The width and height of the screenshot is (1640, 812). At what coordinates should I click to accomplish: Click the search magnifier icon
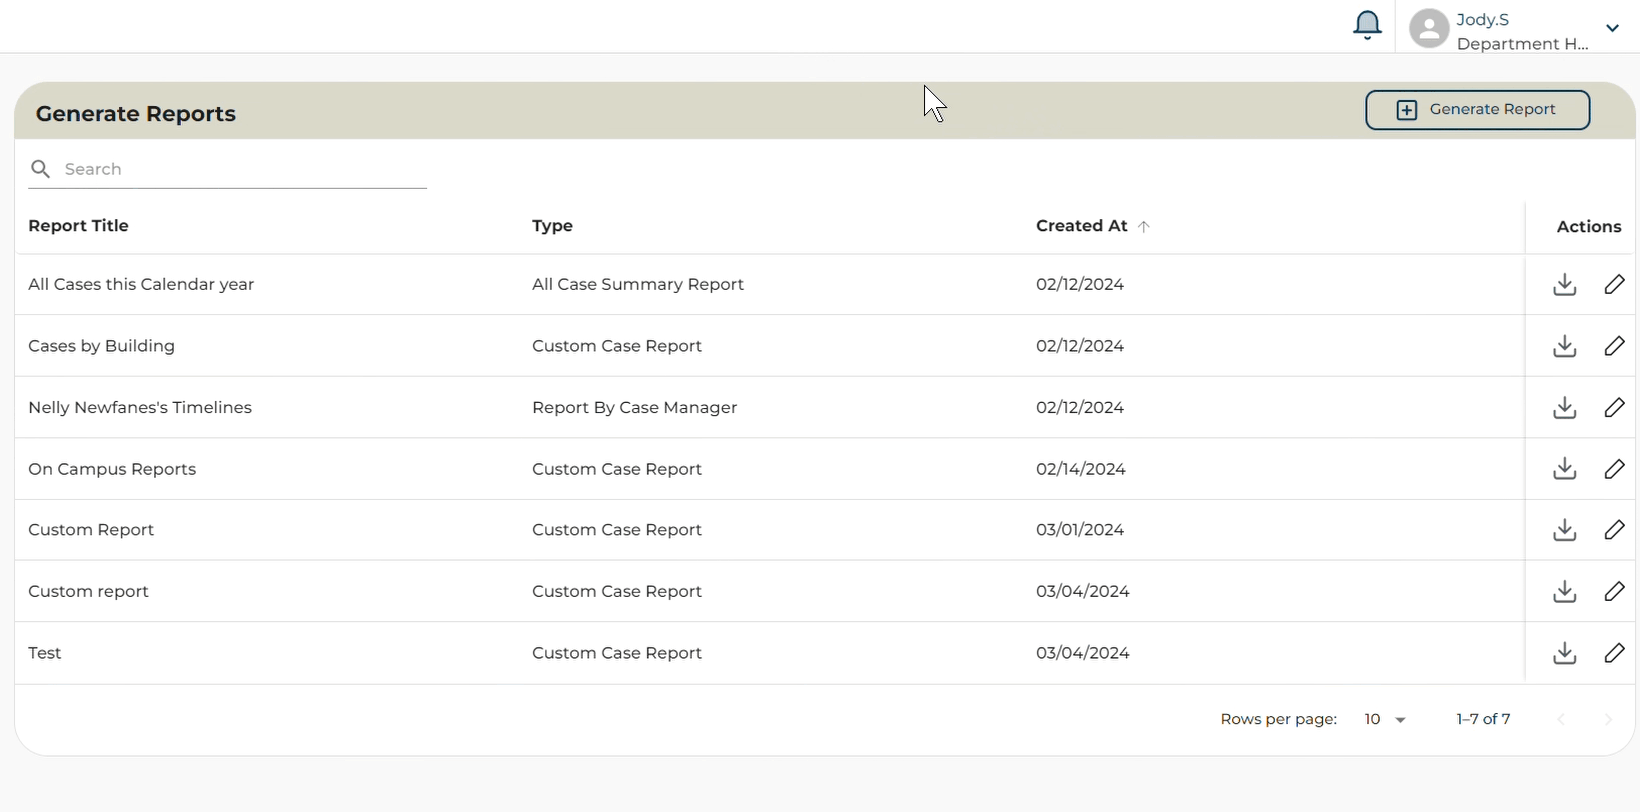pos(41,169)
